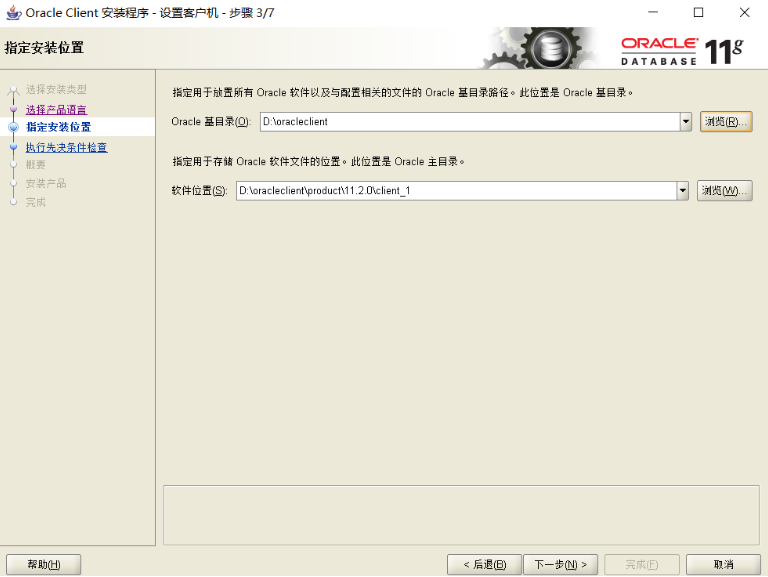This screenshot has height=577, width=768.
Task: Open help with the 帮助(H) button
Action: (x=44, y=565)
